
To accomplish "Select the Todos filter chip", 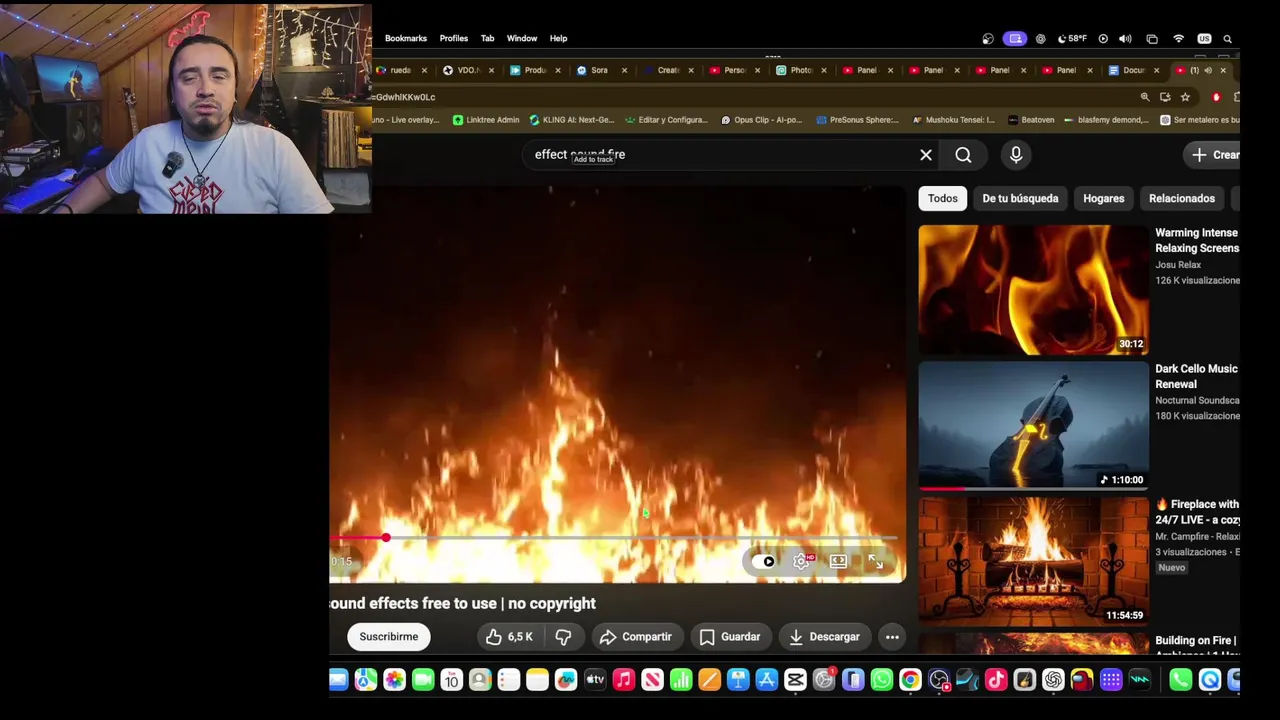I will click(x=942, y=198).
